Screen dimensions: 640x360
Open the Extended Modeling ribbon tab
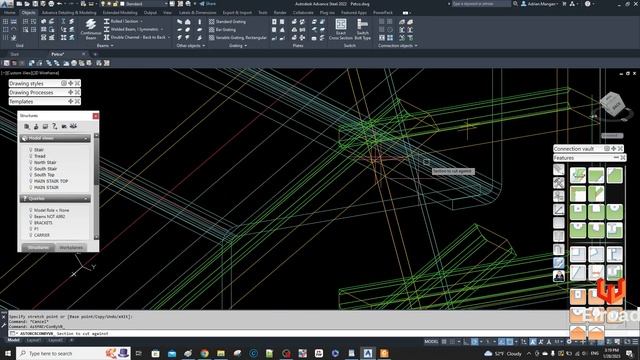point(120,13)
